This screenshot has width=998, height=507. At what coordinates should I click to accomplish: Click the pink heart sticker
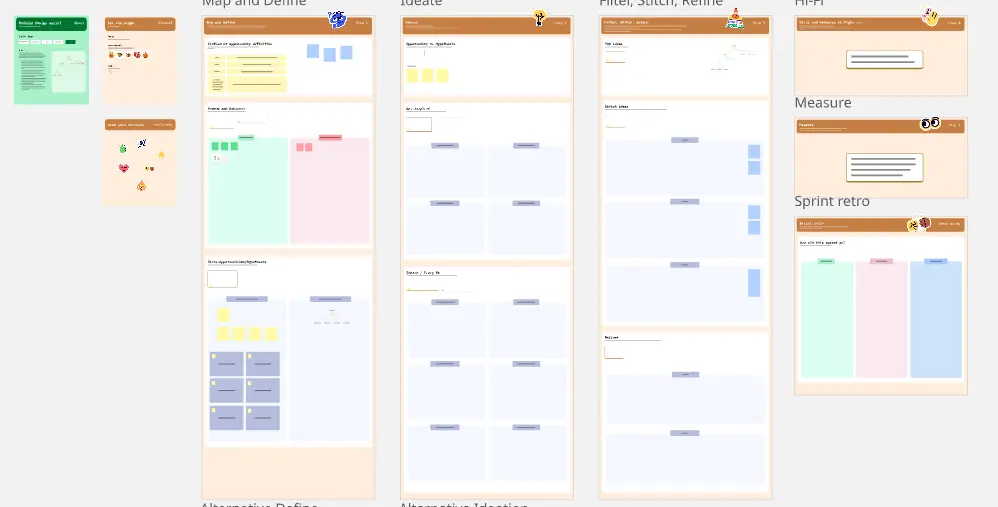[124, 168]
